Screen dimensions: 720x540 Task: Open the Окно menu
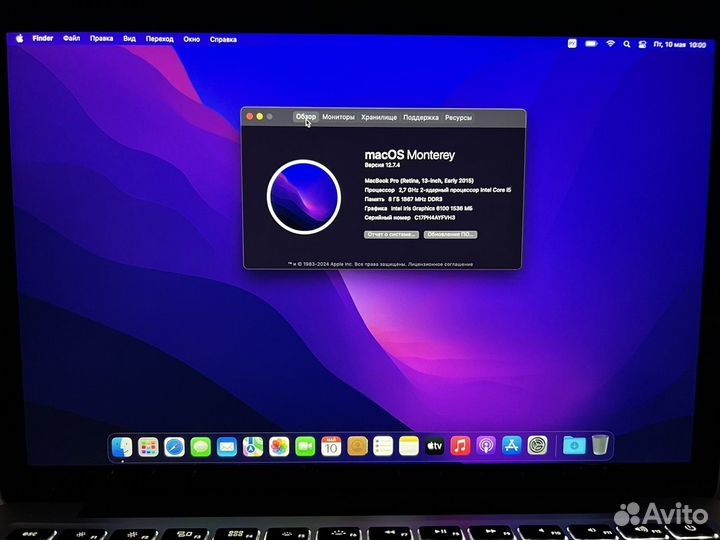[x=192, y=39]
